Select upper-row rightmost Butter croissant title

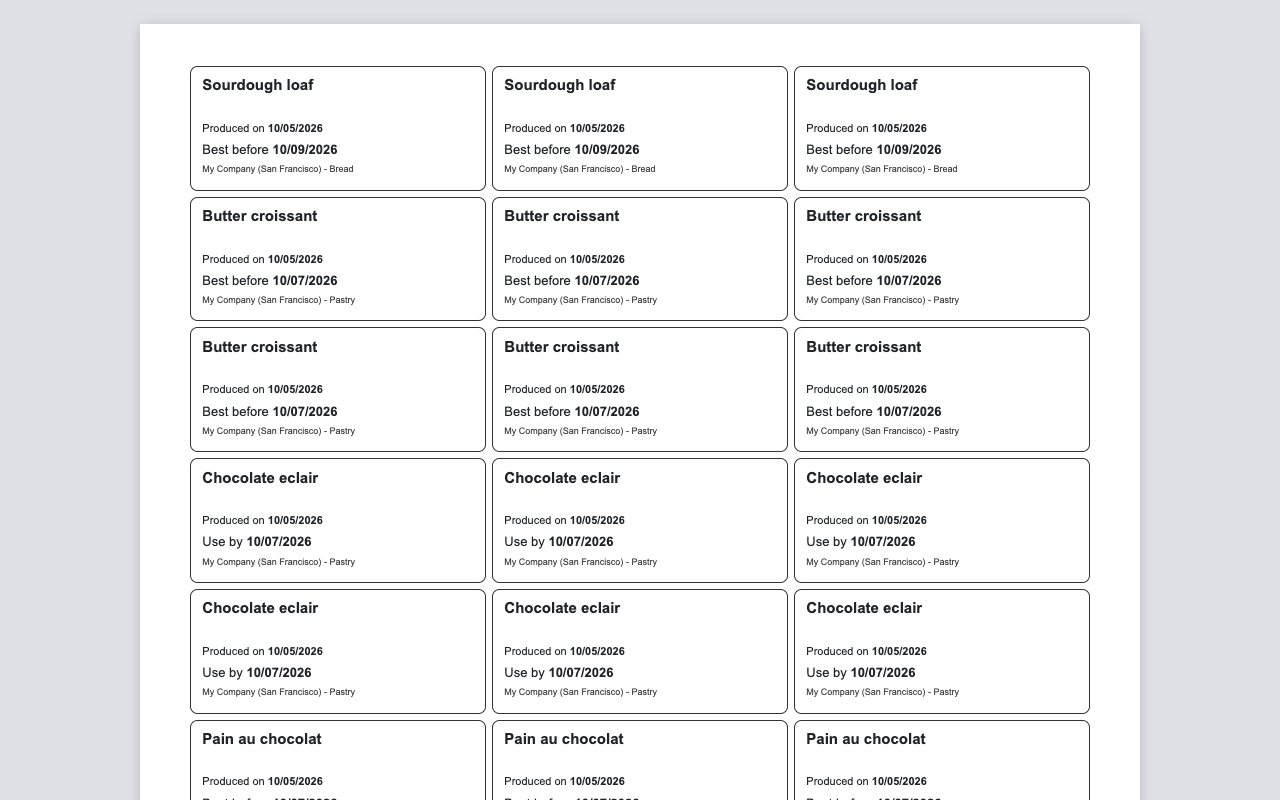coord(863,216)
